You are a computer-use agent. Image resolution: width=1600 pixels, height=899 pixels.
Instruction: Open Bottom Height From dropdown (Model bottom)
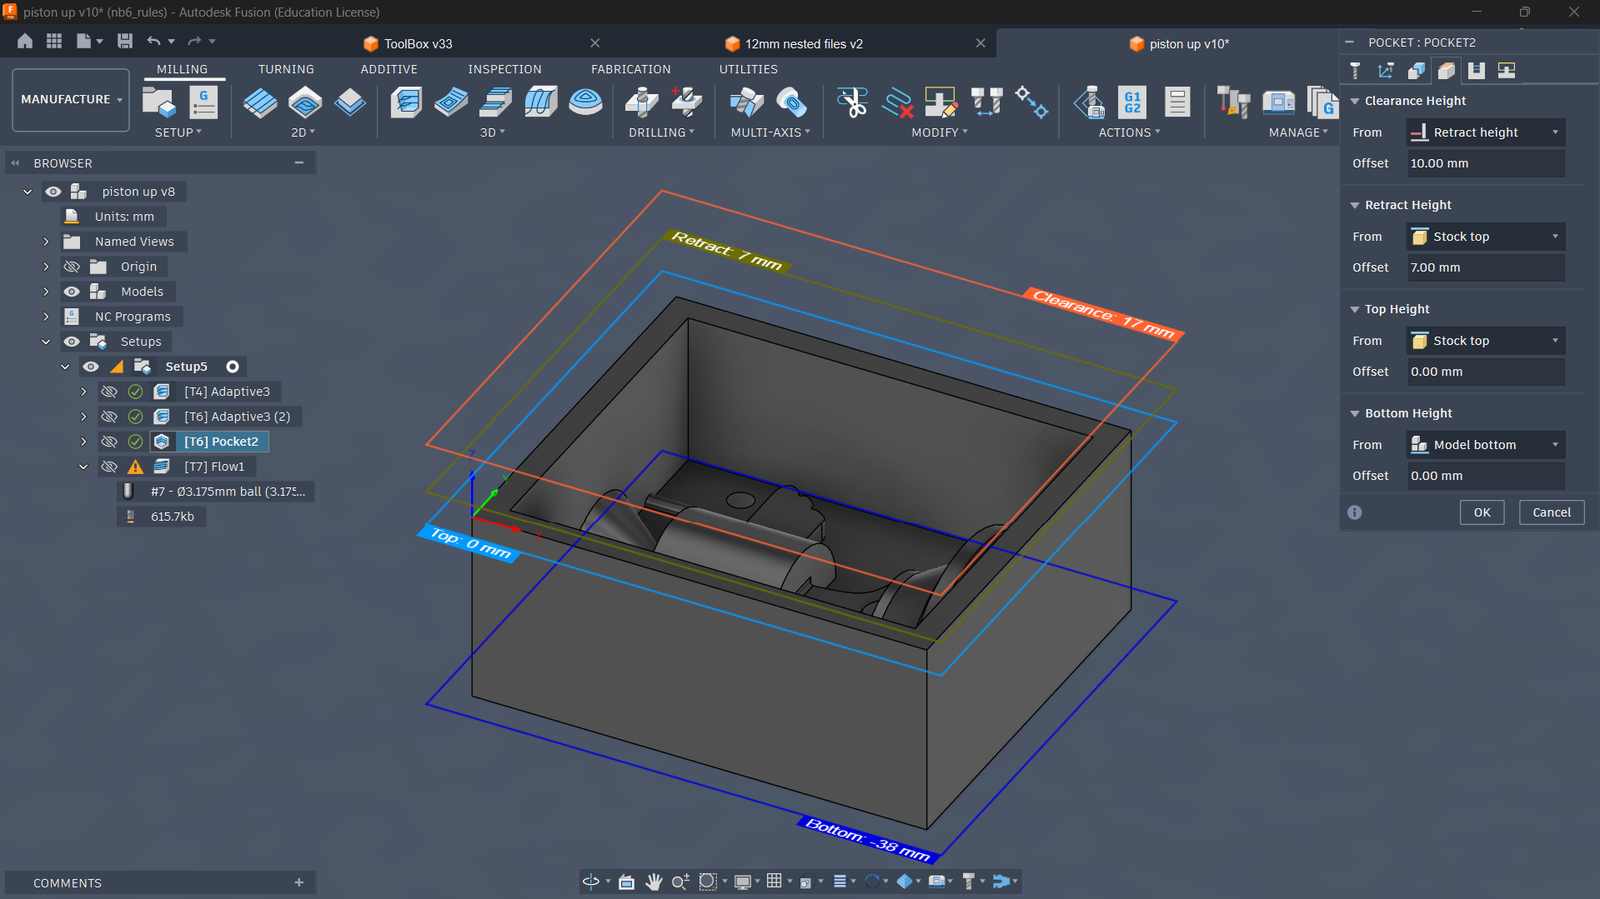point(1485,444)
